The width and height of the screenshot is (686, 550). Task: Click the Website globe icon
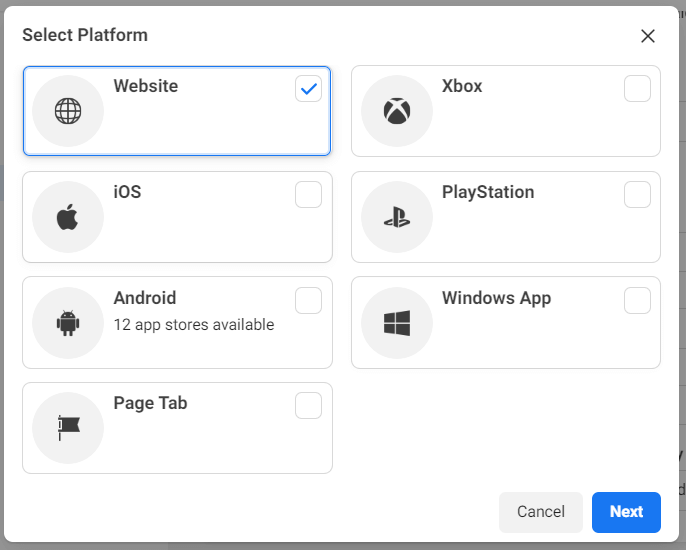[68, 111]
